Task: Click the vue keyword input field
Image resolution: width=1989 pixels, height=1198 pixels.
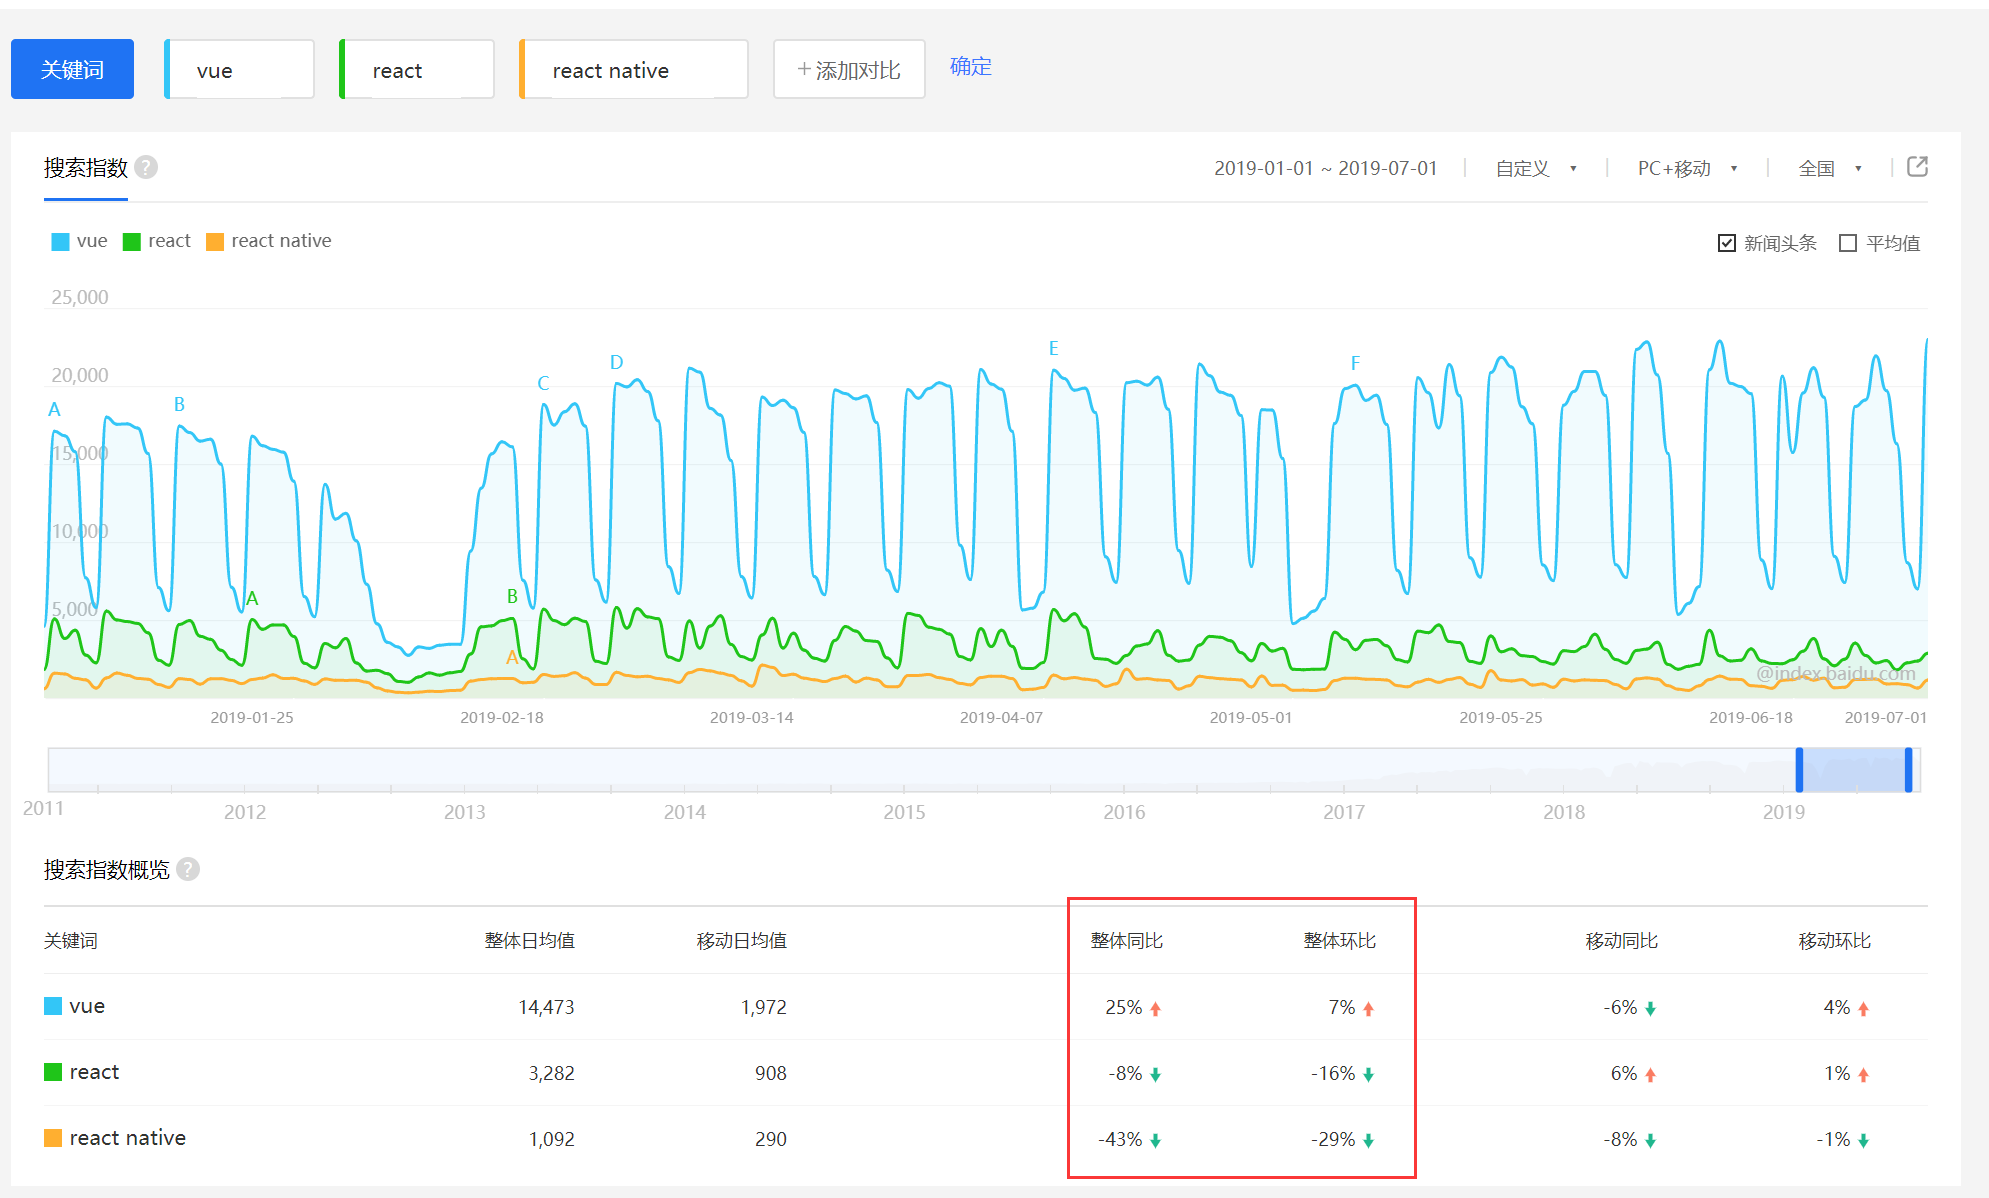Action: [238, 69]
